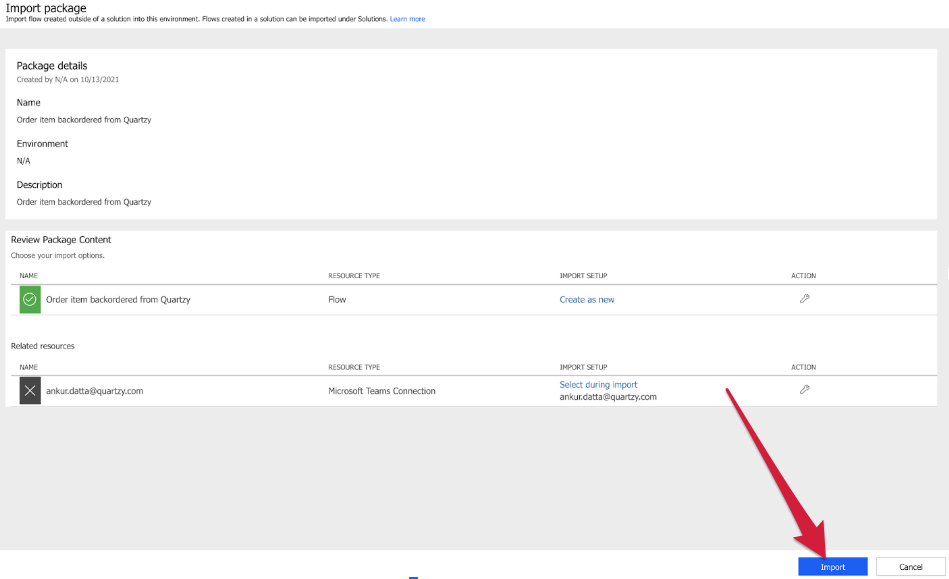Image resolution: width=949 pixels, height=579 pixels.
Task: Click the Review Package Content heading
Action: (61, 240)
